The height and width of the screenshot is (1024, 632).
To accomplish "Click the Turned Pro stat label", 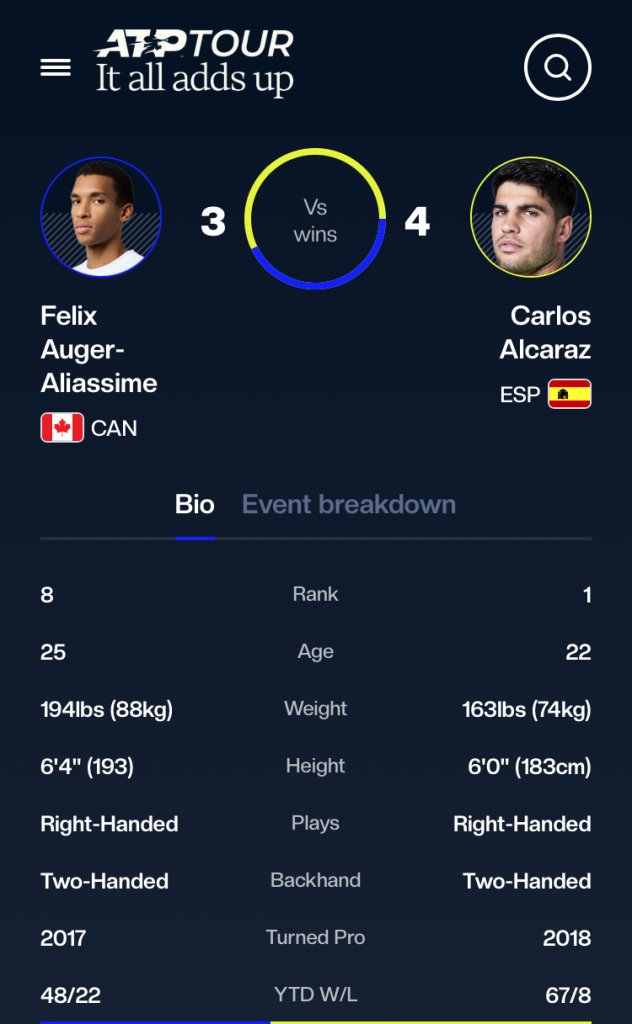I will point(315,937).
